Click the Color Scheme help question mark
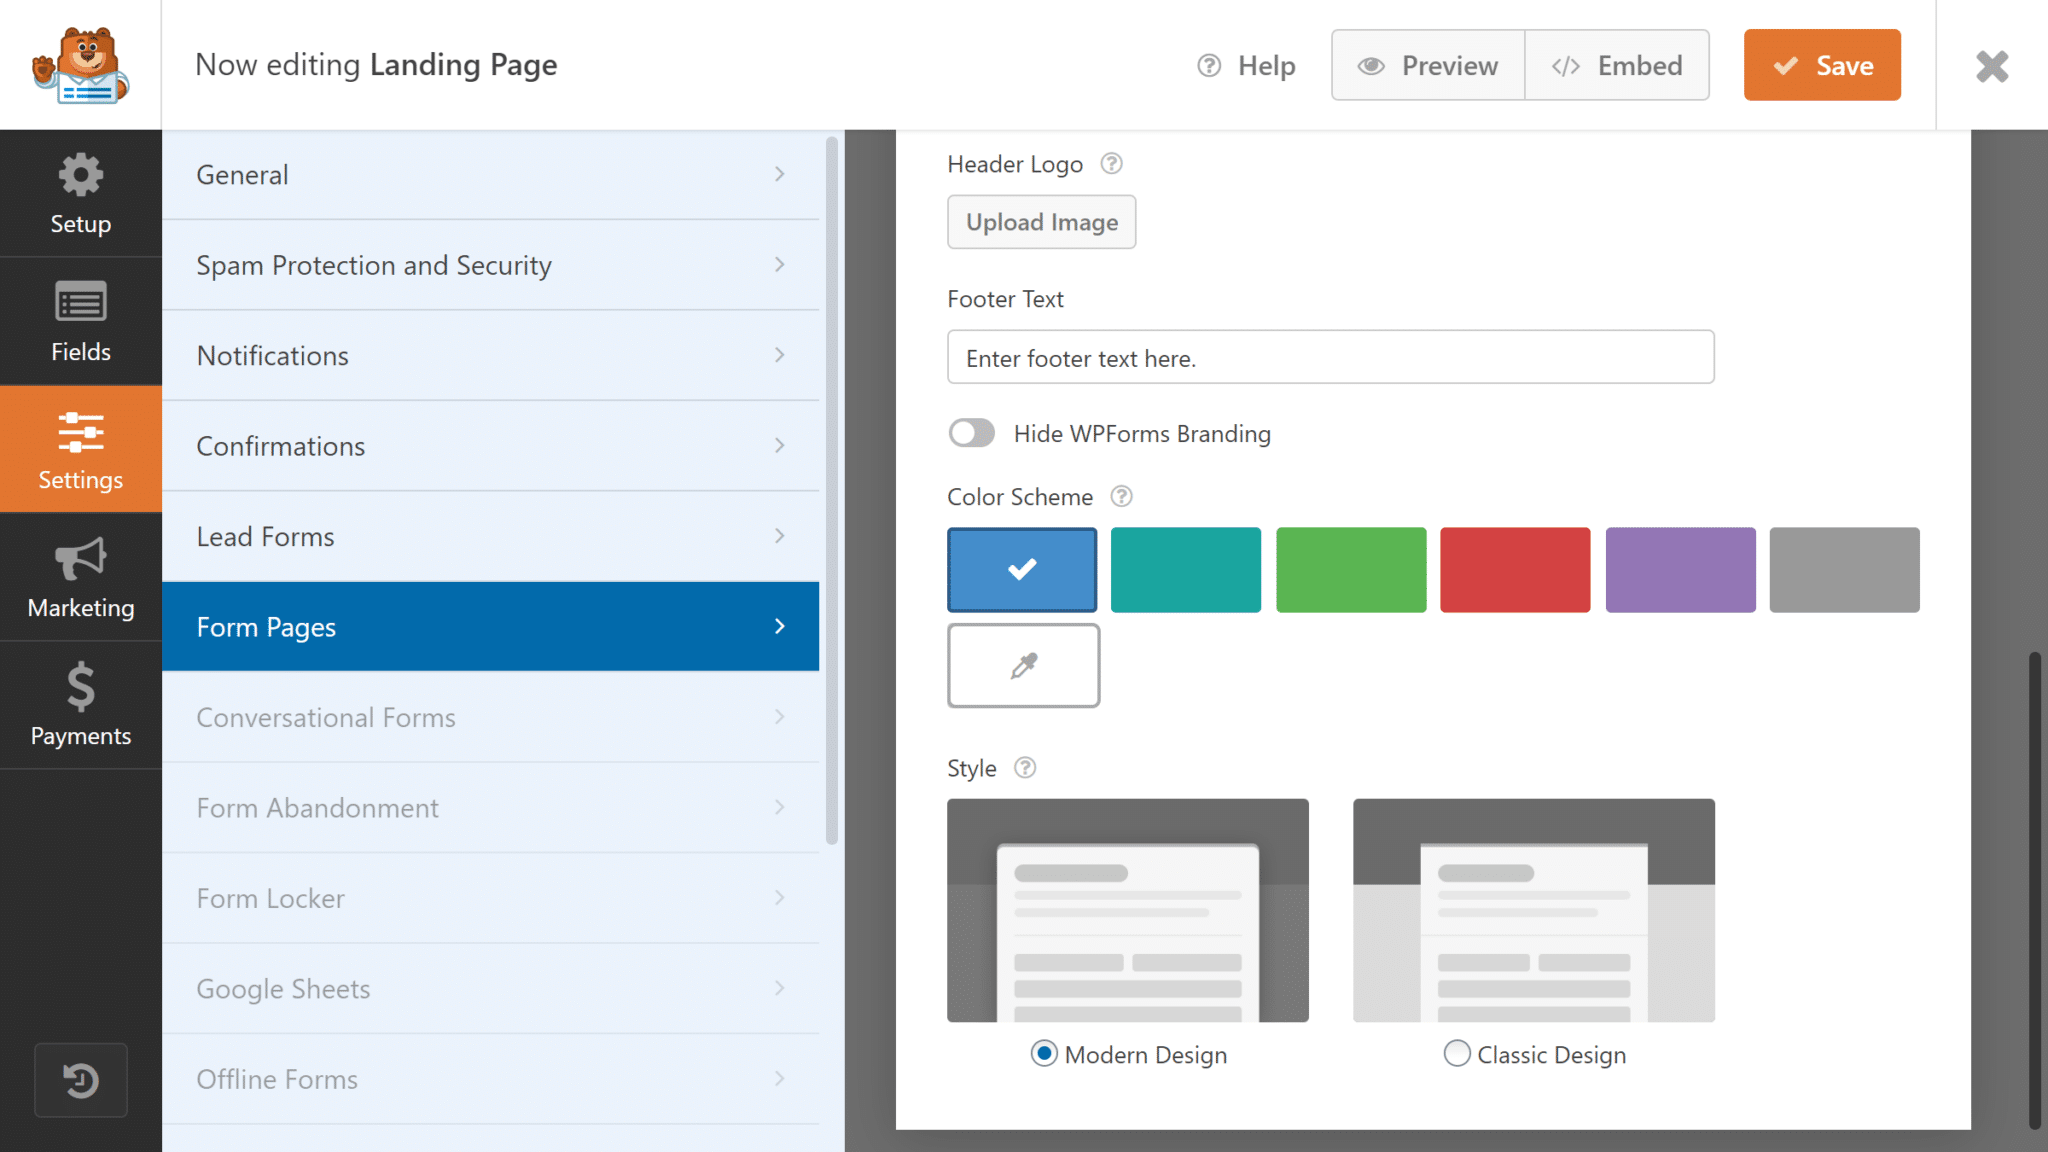The height and width of the screenshot is (1152, 2048). [1121, 496]
